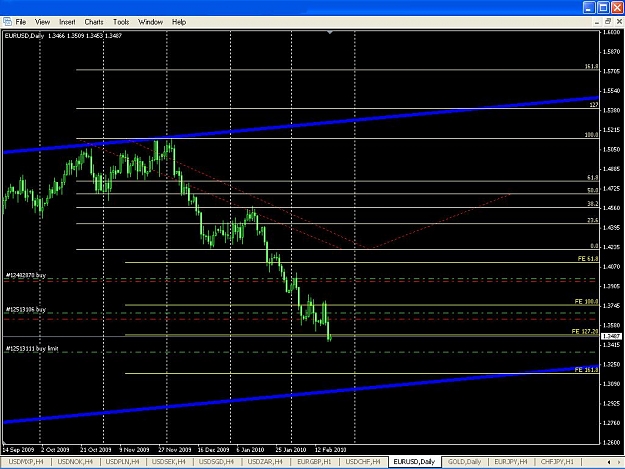Open the Help menu
The width and height of the screenshot is (625, 469).
179,22
